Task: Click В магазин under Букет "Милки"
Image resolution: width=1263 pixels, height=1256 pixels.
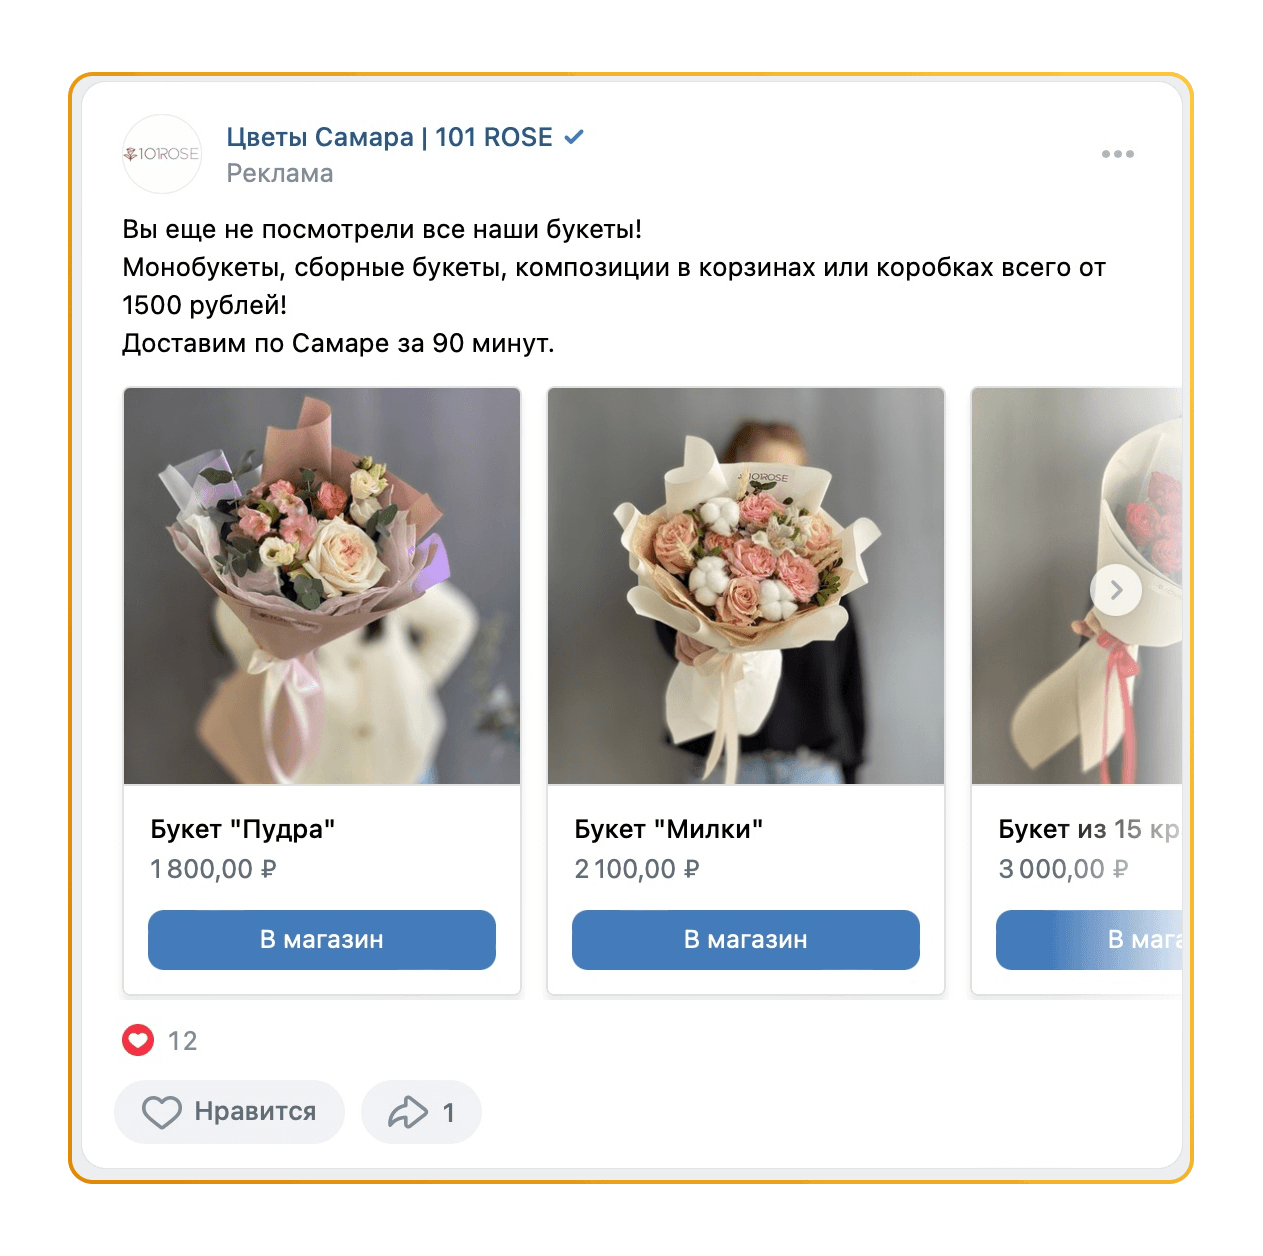Action: 746,940
